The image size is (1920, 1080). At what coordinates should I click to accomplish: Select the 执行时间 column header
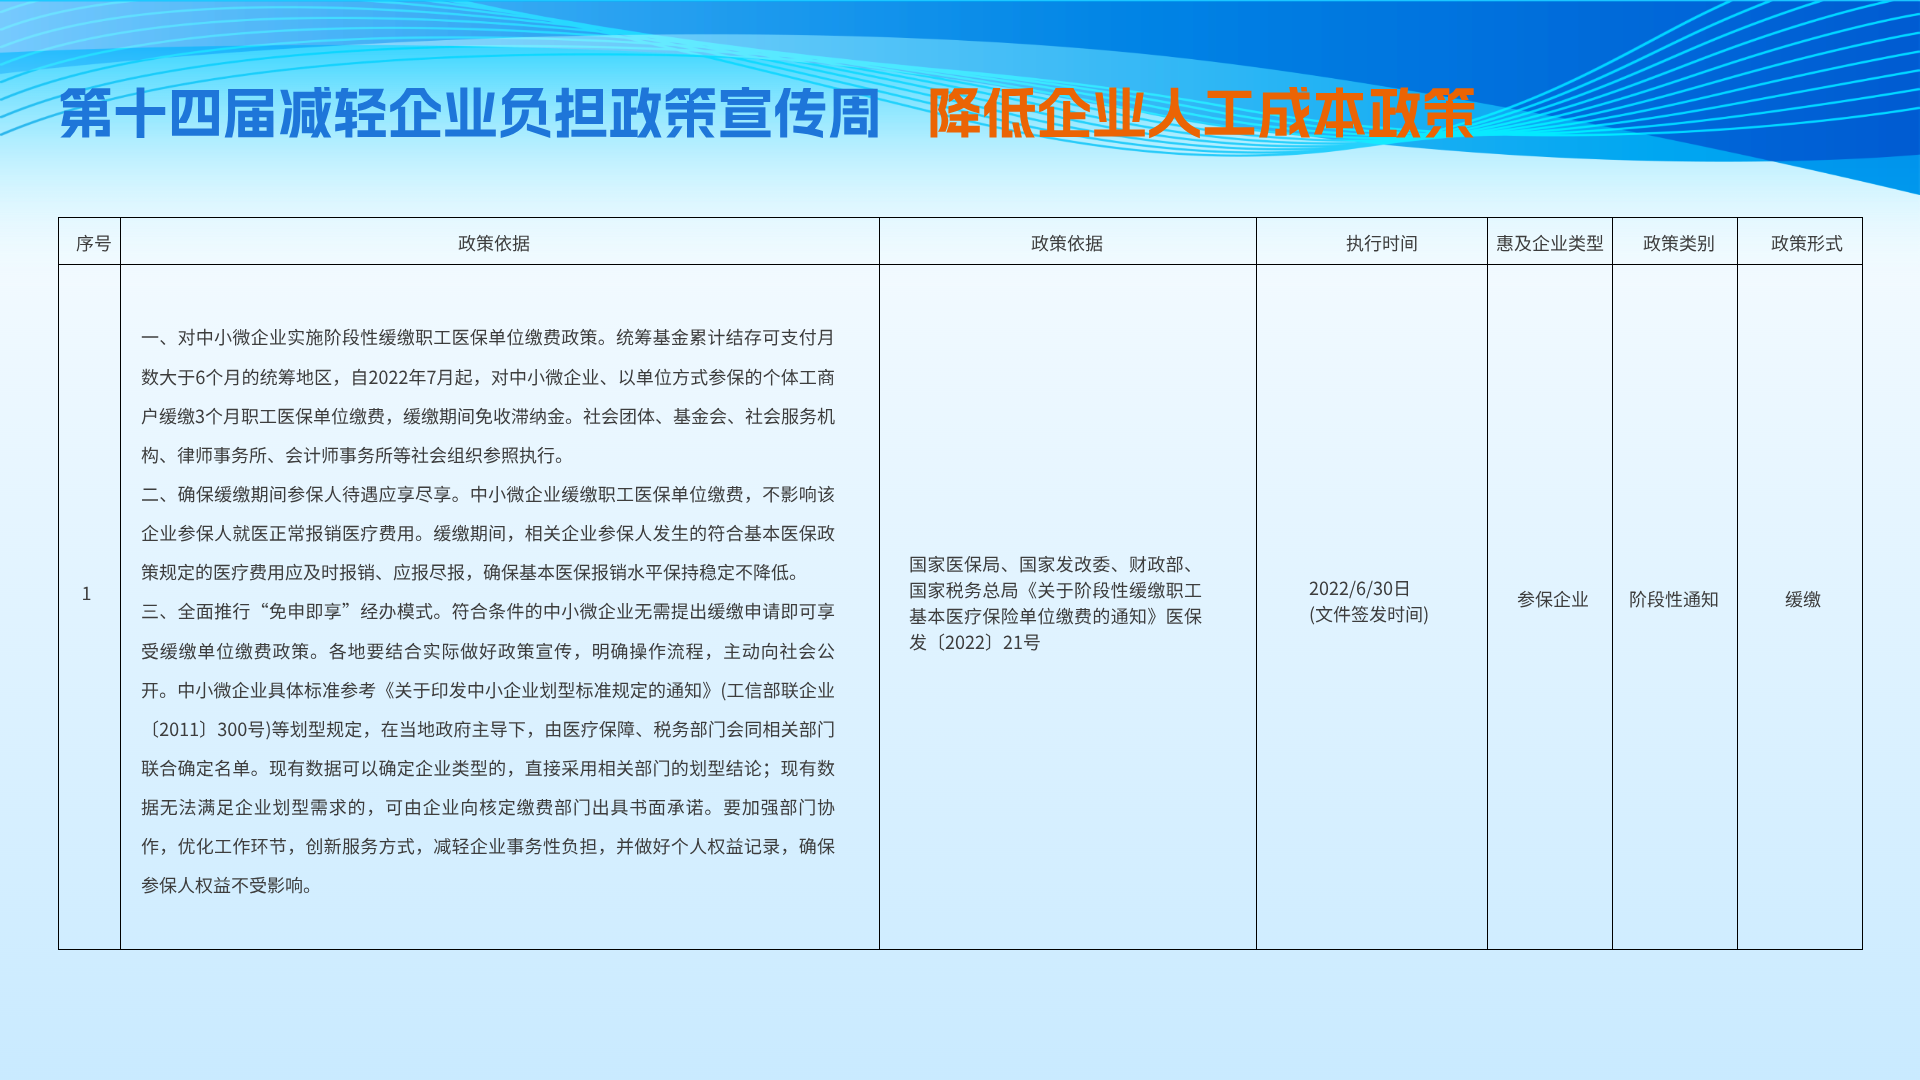(1381, 243)
